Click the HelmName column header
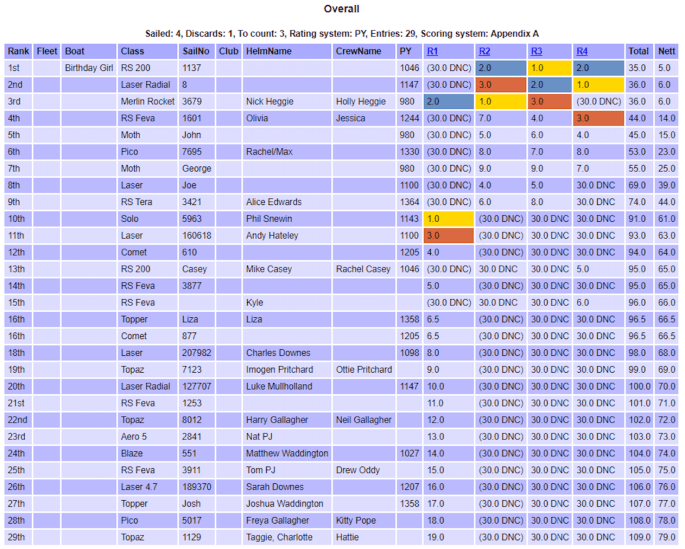Viewport: 685px width, 549px height. pos(268,51)
